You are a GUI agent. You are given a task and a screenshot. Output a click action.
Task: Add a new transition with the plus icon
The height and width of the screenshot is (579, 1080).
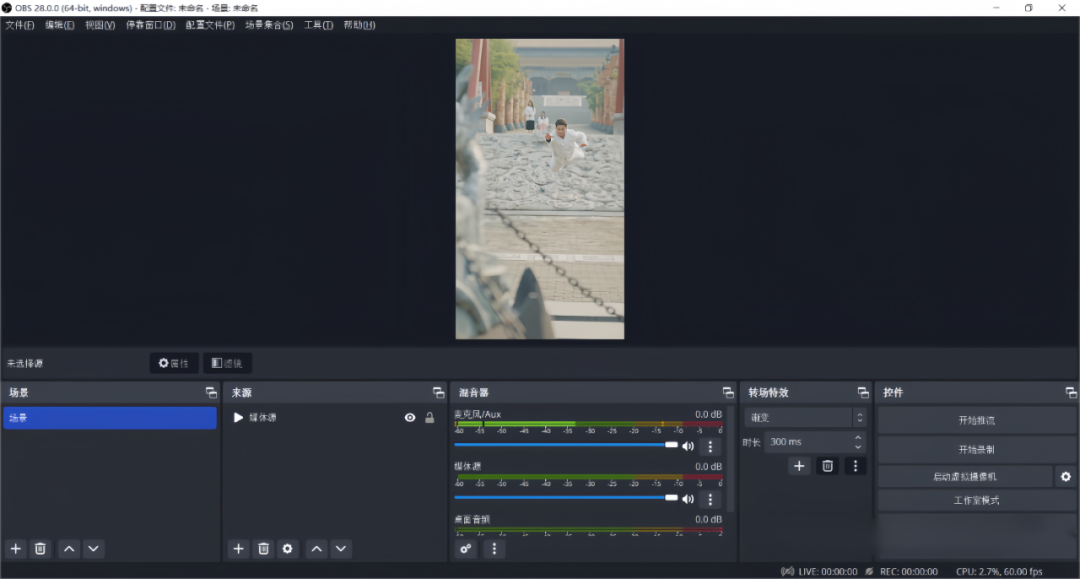[x=799, y=466]
